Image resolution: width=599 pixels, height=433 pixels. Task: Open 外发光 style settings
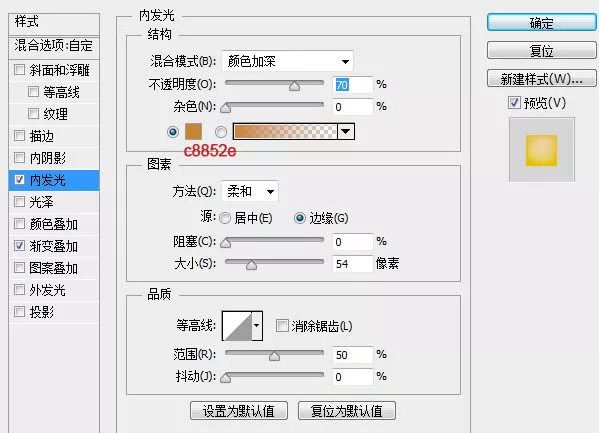click(47, 290)
